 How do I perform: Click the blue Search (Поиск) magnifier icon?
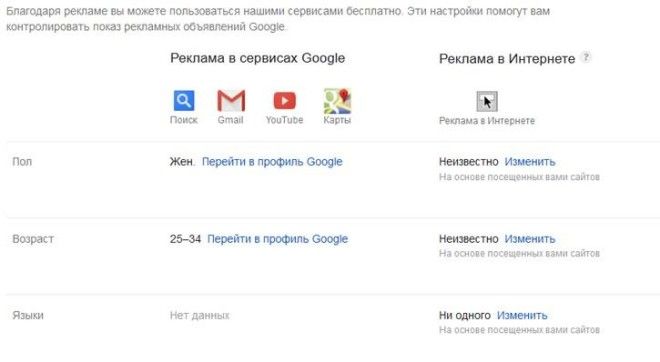pos(184,101)
